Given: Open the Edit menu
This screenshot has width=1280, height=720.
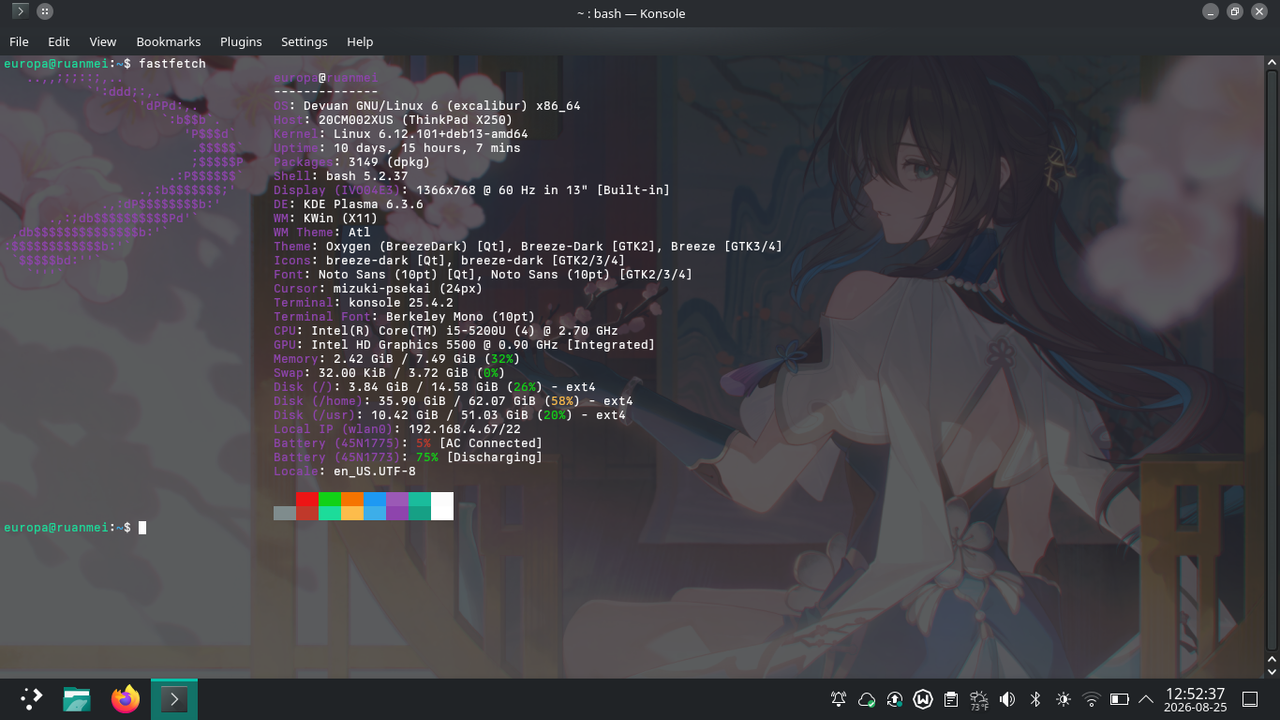Looking at the screenshot, I should click(x=59, y=42).
